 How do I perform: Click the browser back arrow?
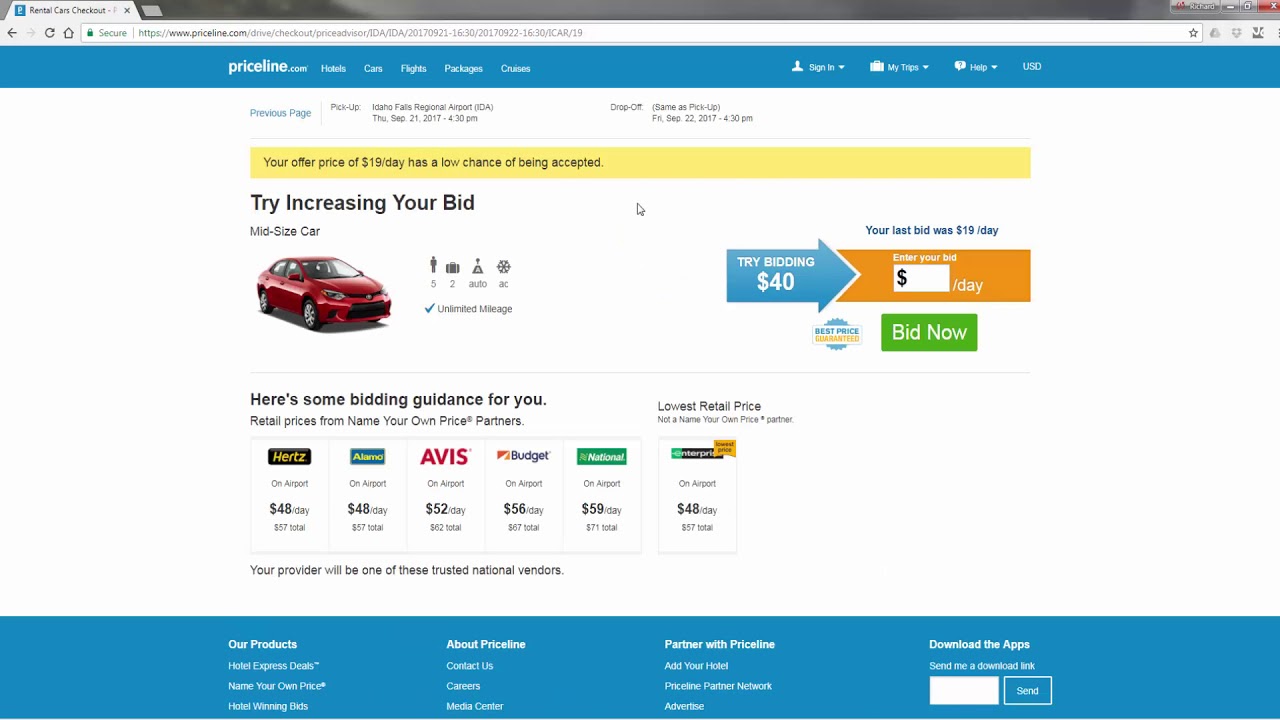coord(12,33)
